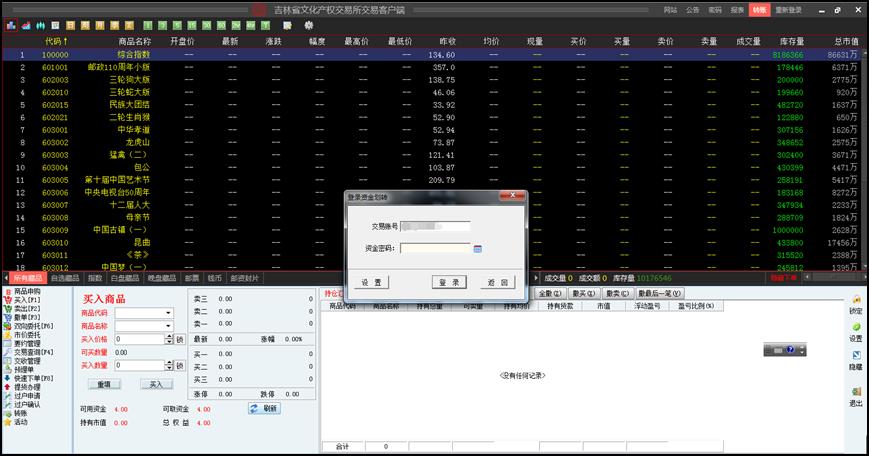
Task: Click the 代码 column header to sort
Action: tap(56, 41)
